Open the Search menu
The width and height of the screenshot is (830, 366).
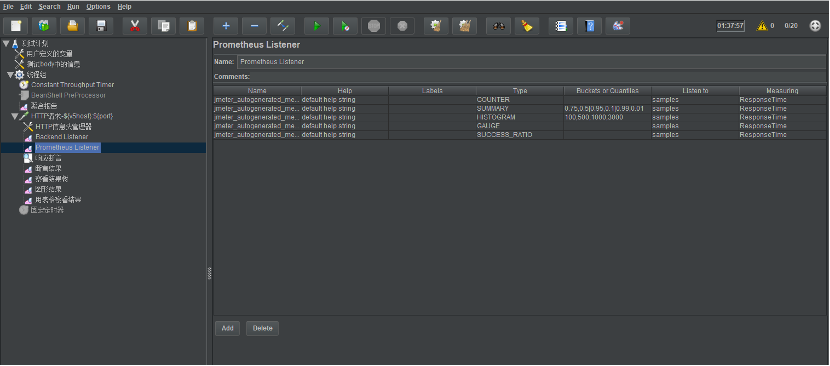pyautogui.click(x=49, y=7)
